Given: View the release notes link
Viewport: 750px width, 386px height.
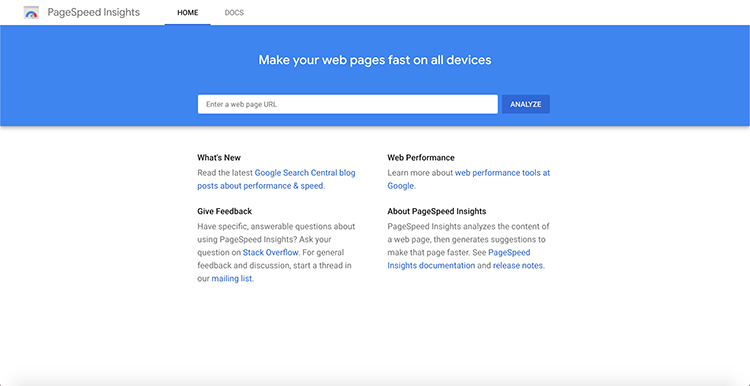Looking at the screenshot, I should pyautogui.click(x=518, y=265).
